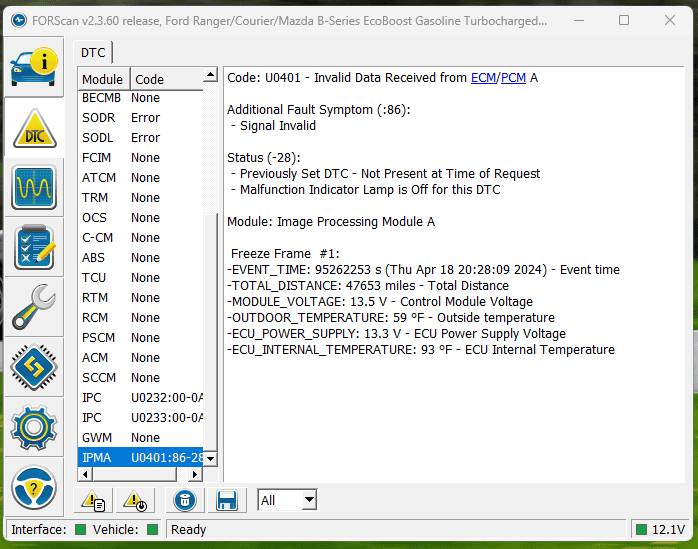Click the FORScan app icon in title bar
The image size is (698, 549).
point(19,20)
